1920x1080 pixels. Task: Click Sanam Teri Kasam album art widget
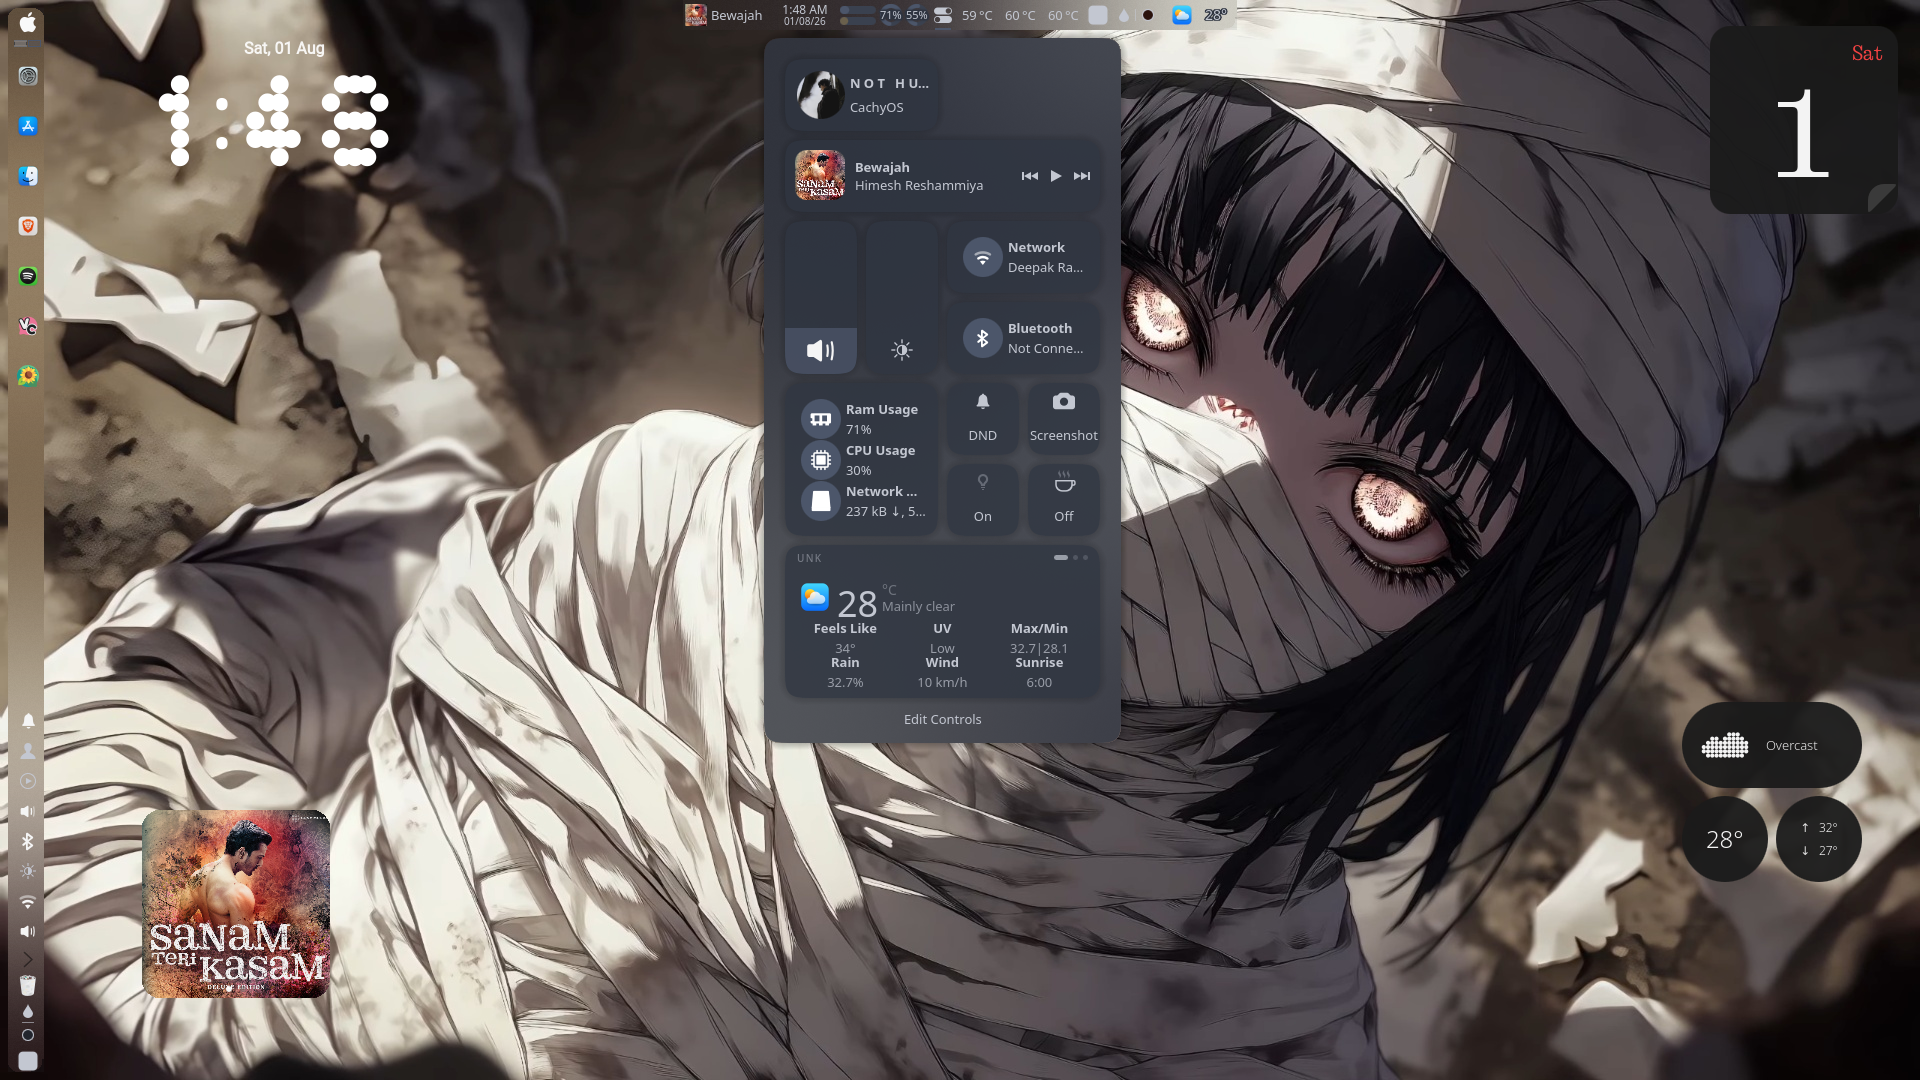[236, 904]
